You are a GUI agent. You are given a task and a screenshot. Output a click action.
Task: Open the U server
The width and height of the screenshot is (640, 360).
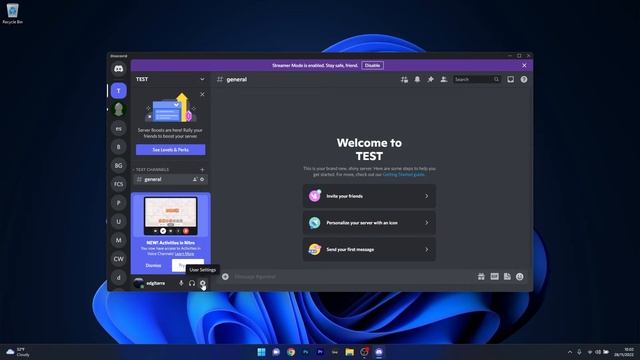[118, 221]
